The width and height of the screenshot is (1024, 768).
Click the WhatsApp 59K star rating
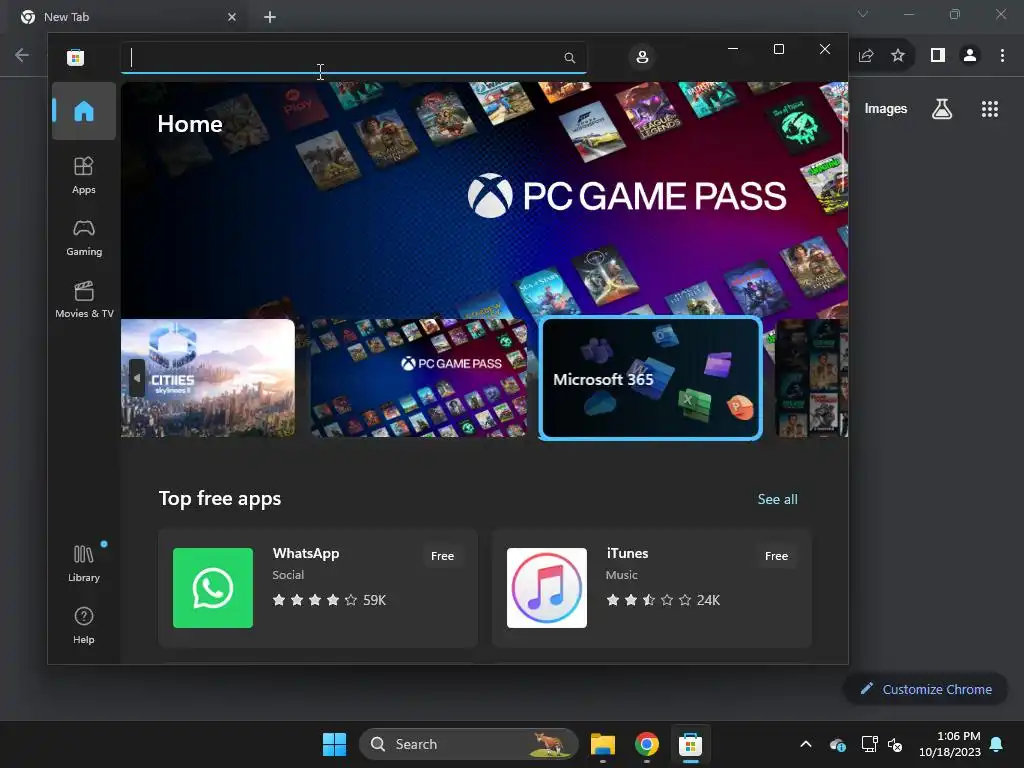point(329,600)
